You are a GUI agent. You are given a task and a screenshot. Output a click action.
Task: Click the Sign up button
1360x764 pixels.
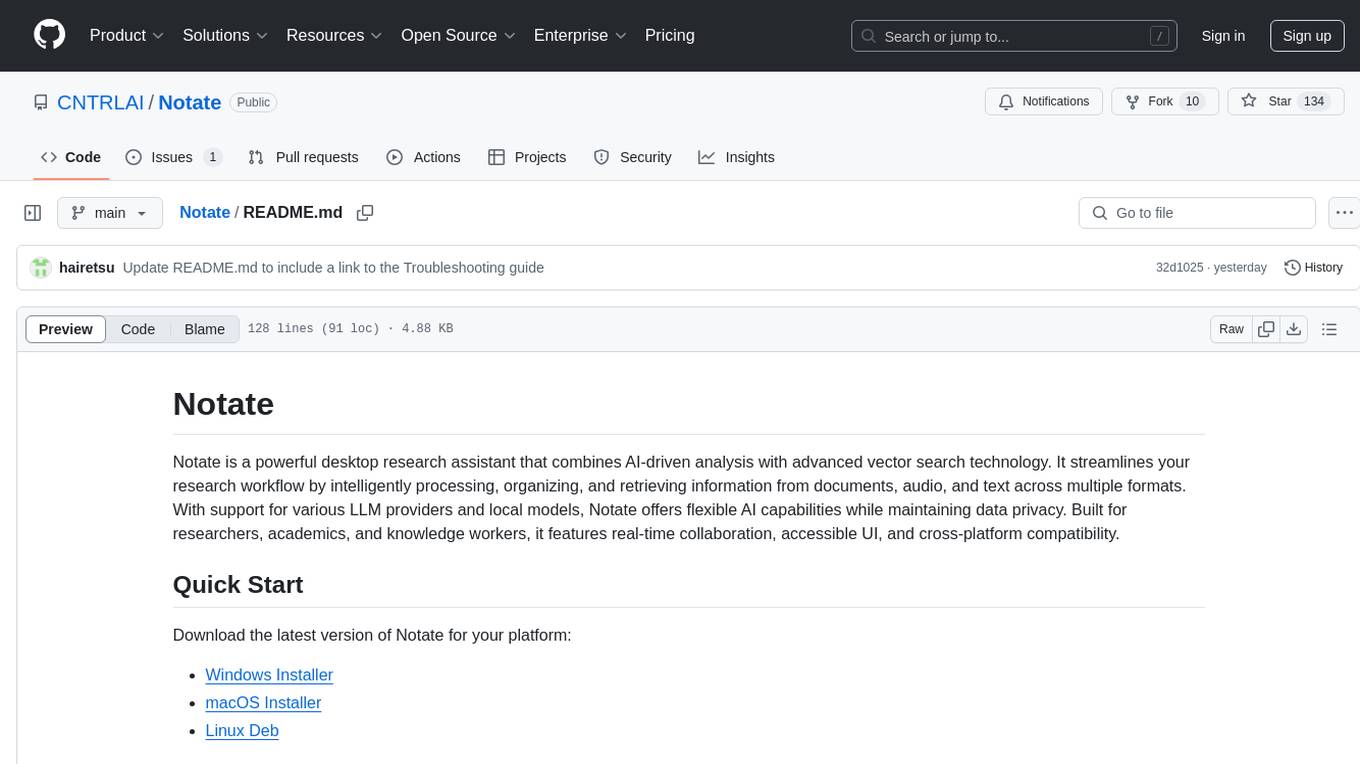(1307, 36)
